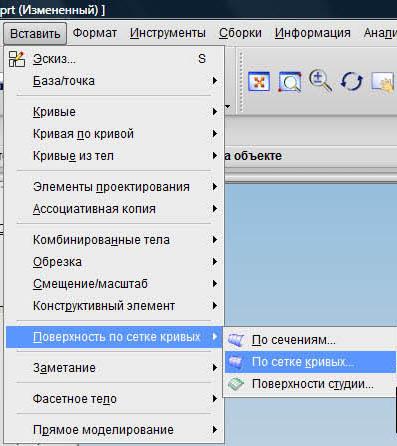397x446 pixels.
Task: Click the Rotate view icon
Action: click(x=351, y=81)
